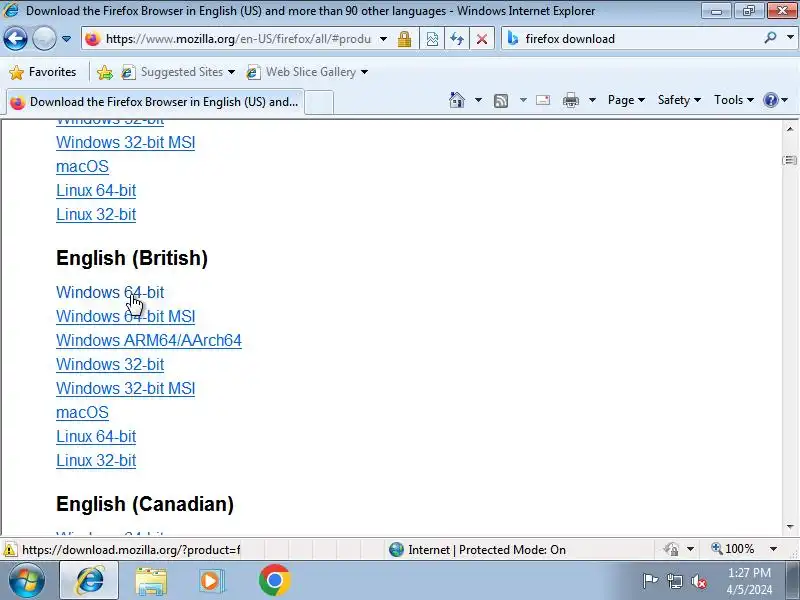Open zoom level 100% control
The image size is (800, 600).
tap(744, 549)
